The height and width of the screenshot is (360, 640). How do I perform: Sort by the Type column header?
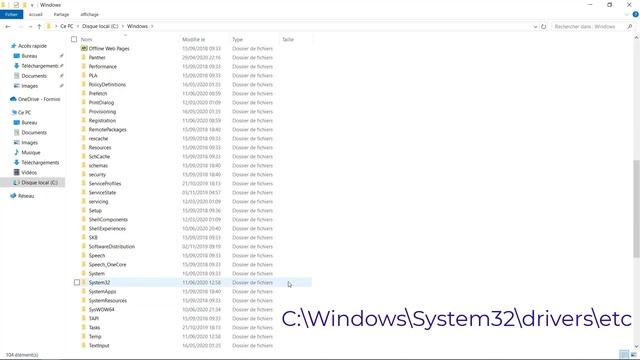tap(237, 40)
